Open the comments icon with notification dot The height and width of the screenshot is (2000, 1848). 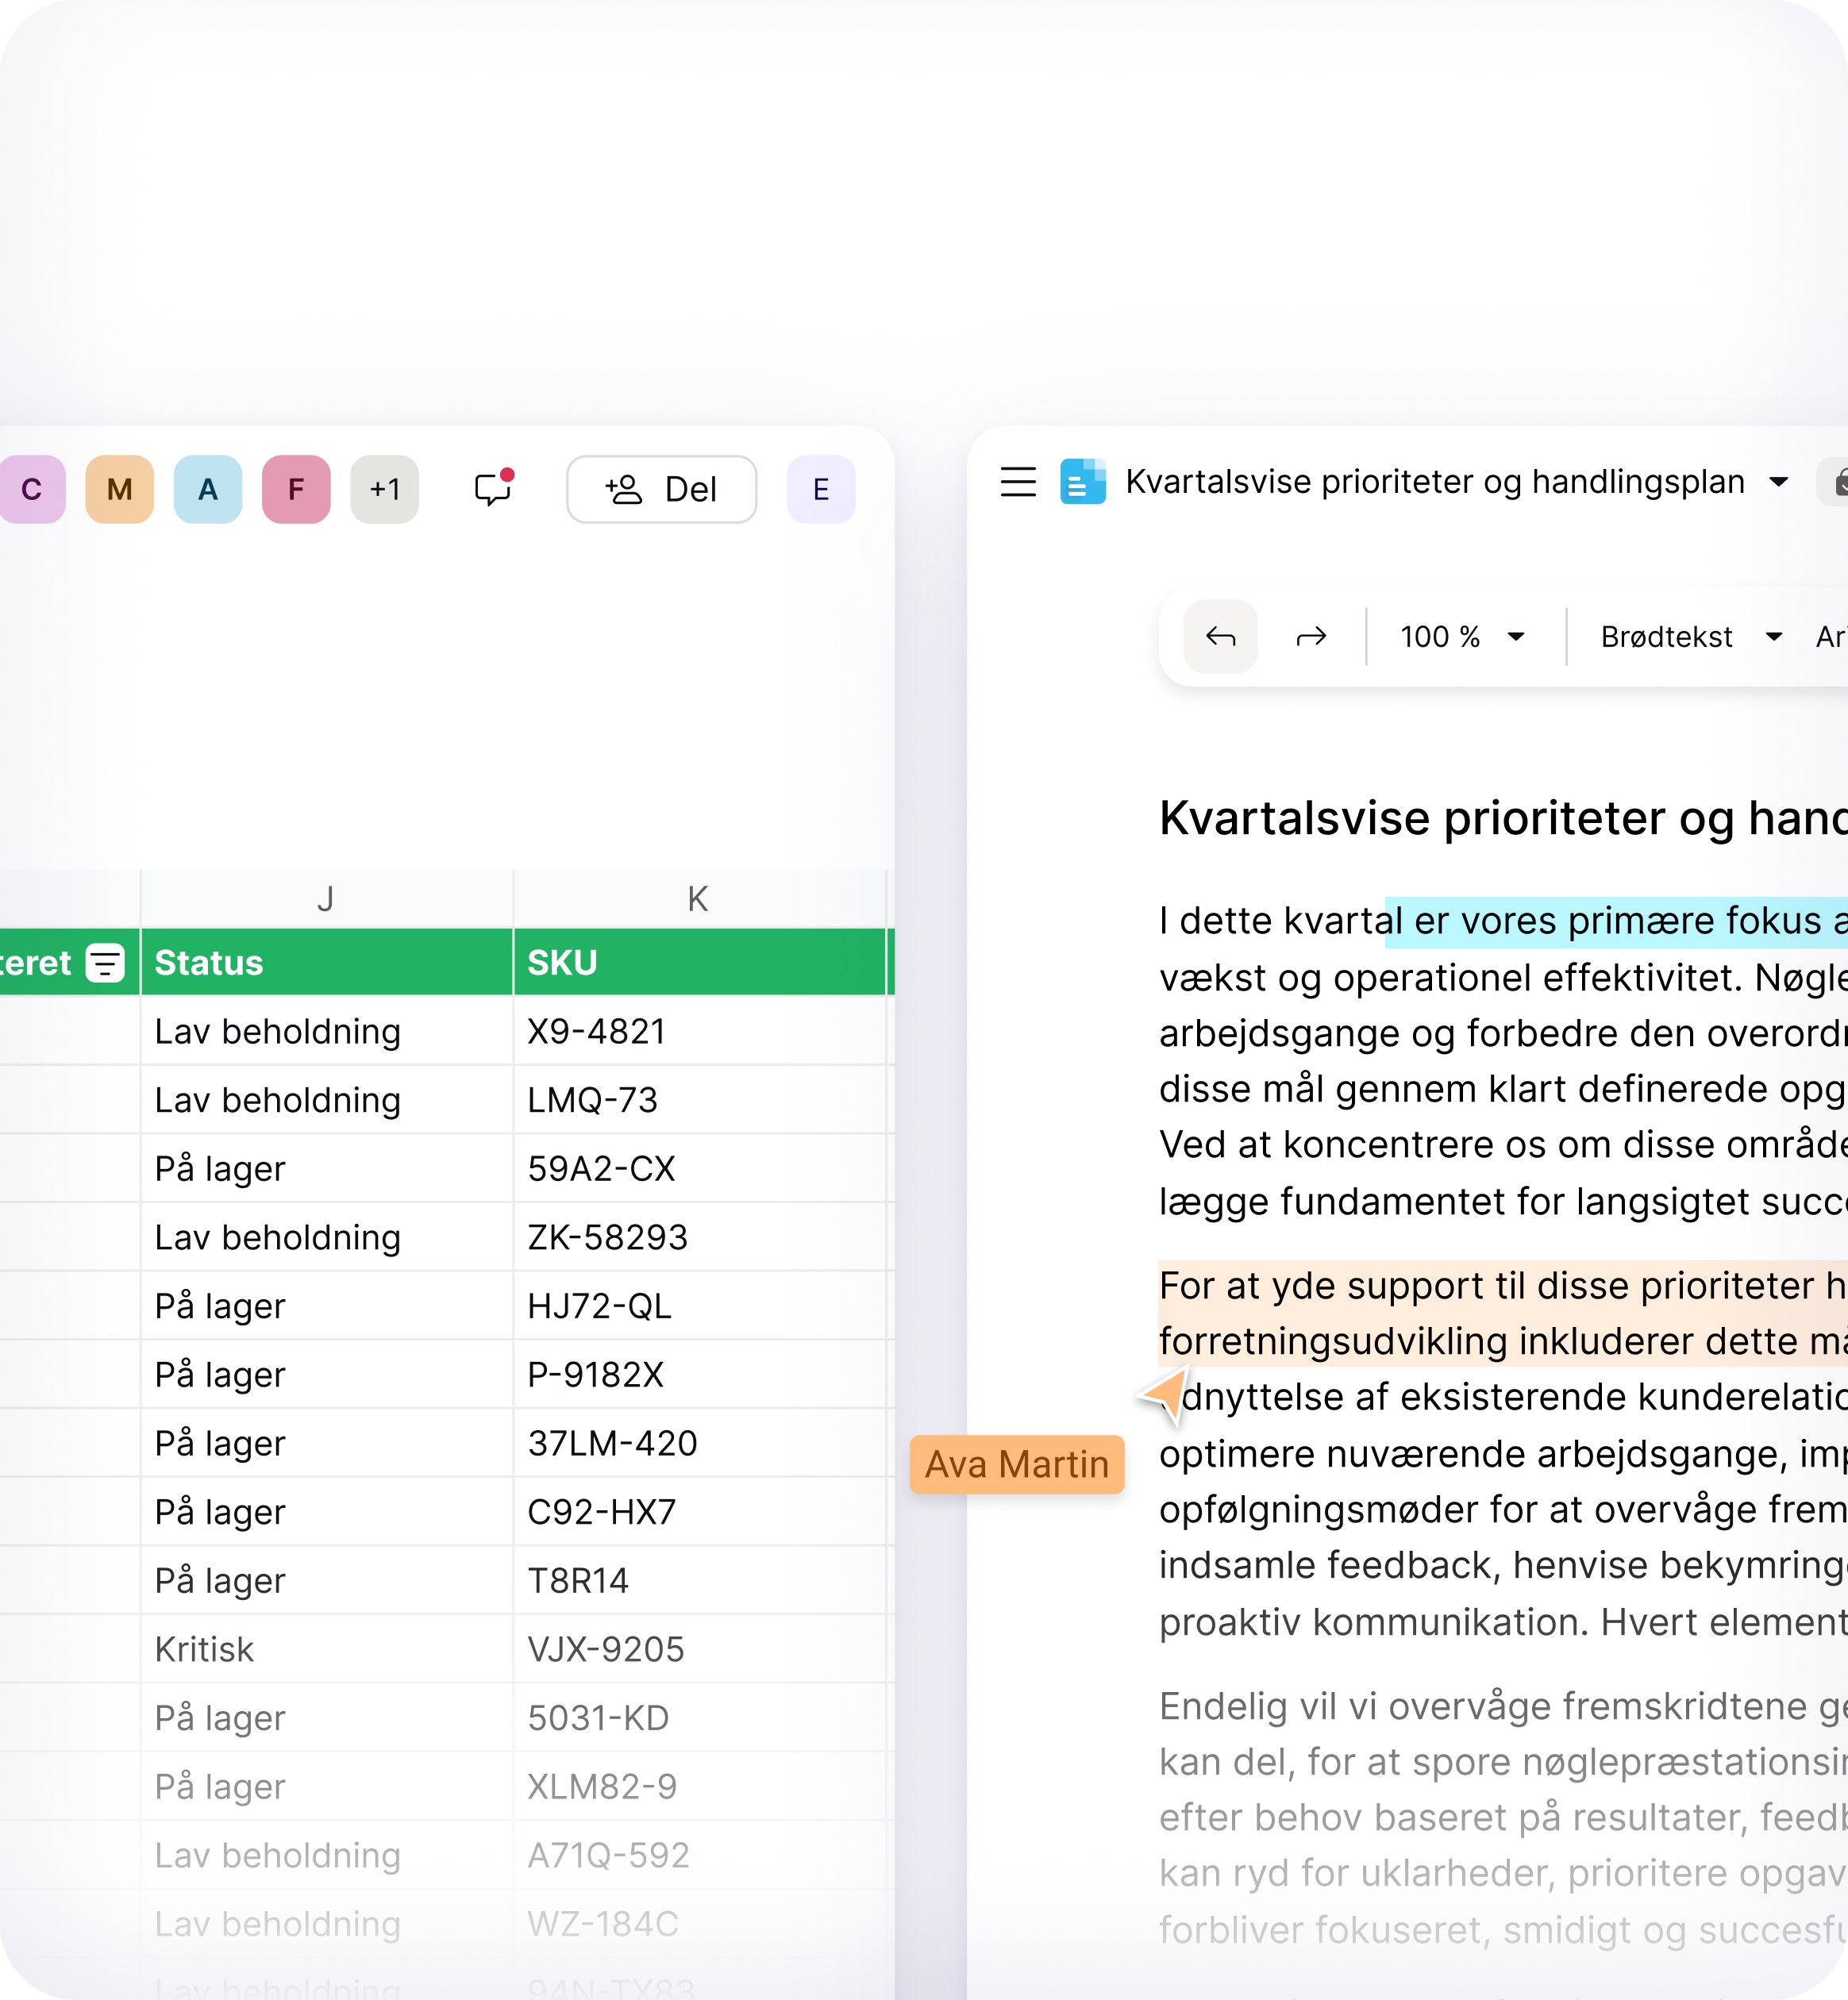click(x=494, y=487)
